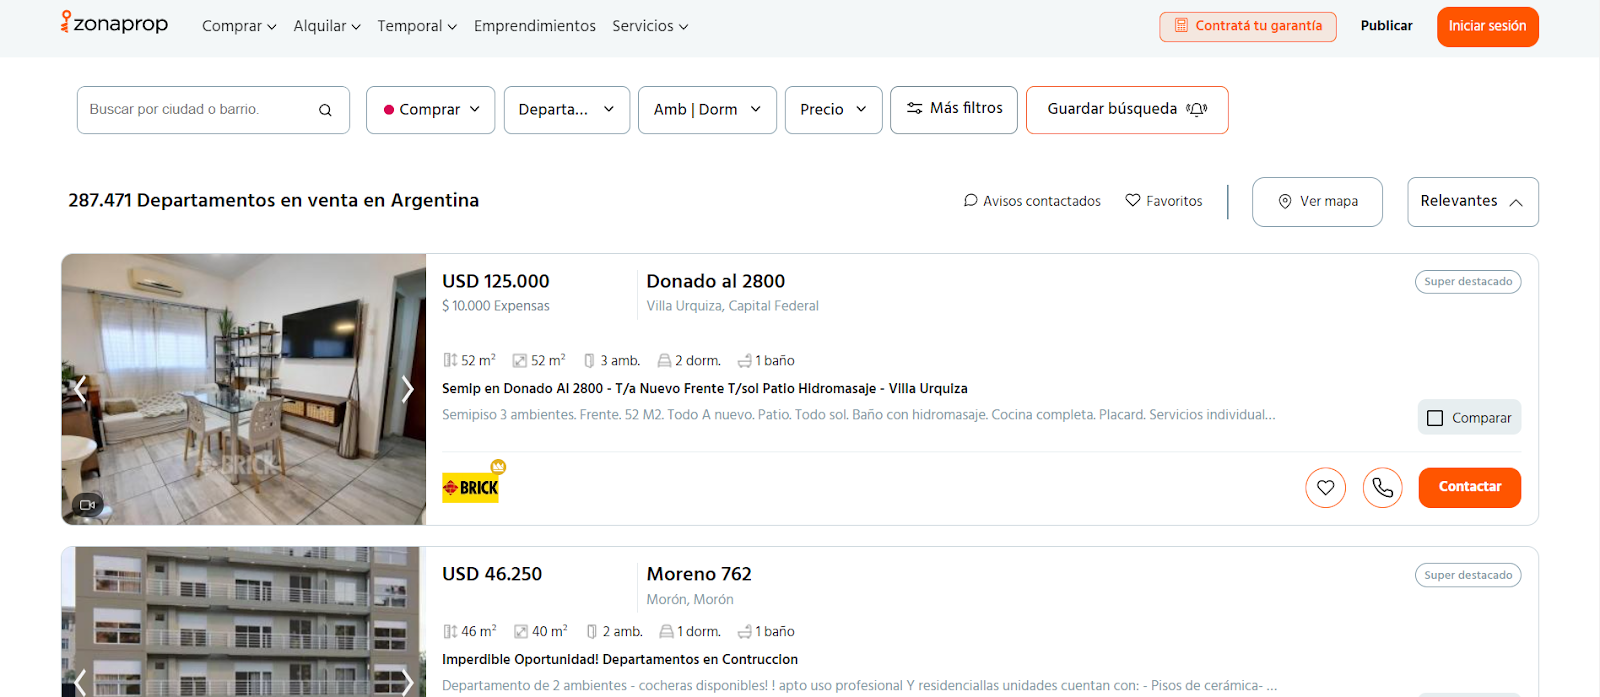Click the phone icon on Donado listing

[1382, 488]
